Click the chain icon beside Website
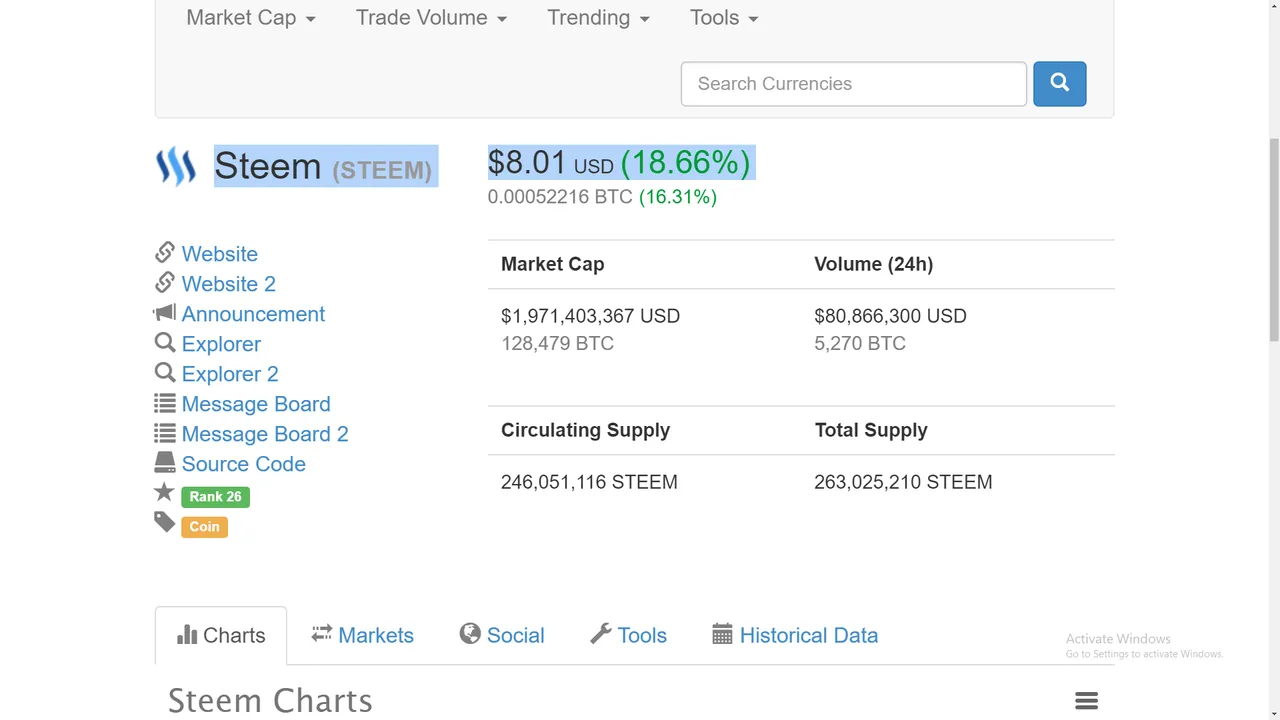This screenshot has height=720, width=1280. point(165,252)
